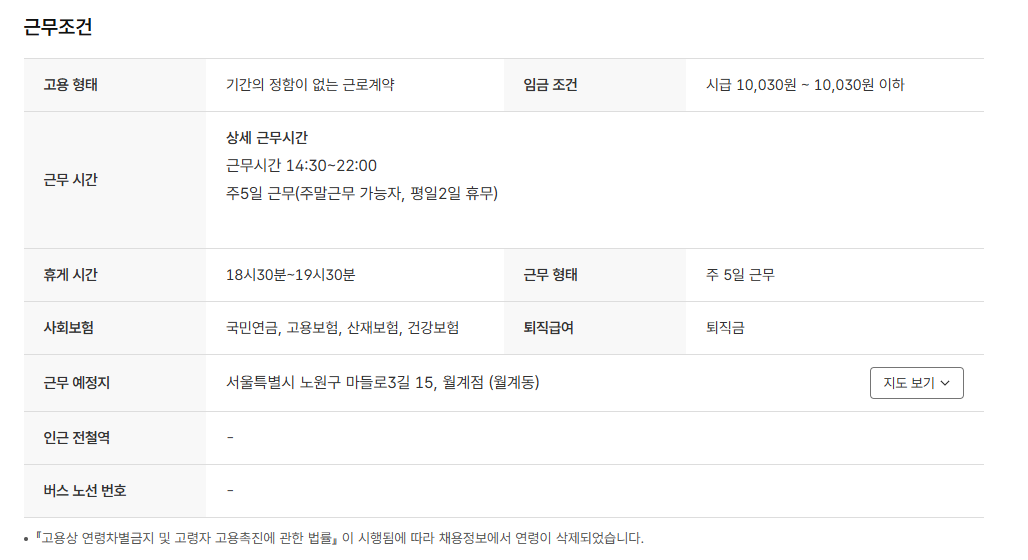Select the 주5일 근무 weekend availability line

[361, 193]
